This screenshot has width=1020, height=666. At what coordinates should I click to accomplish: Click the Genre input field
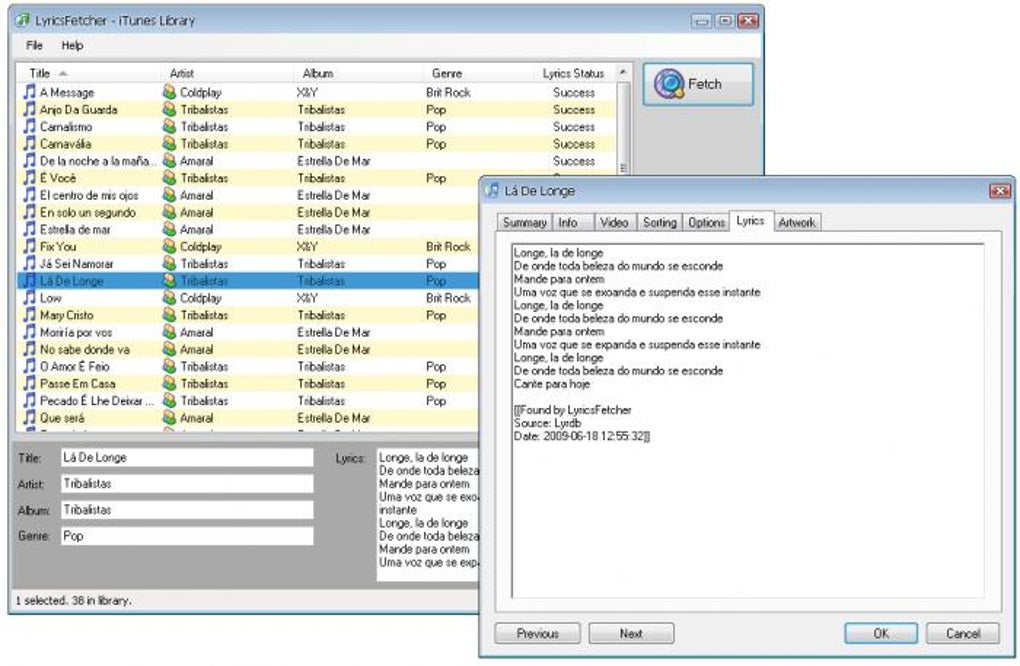click(x=187, y=535)
